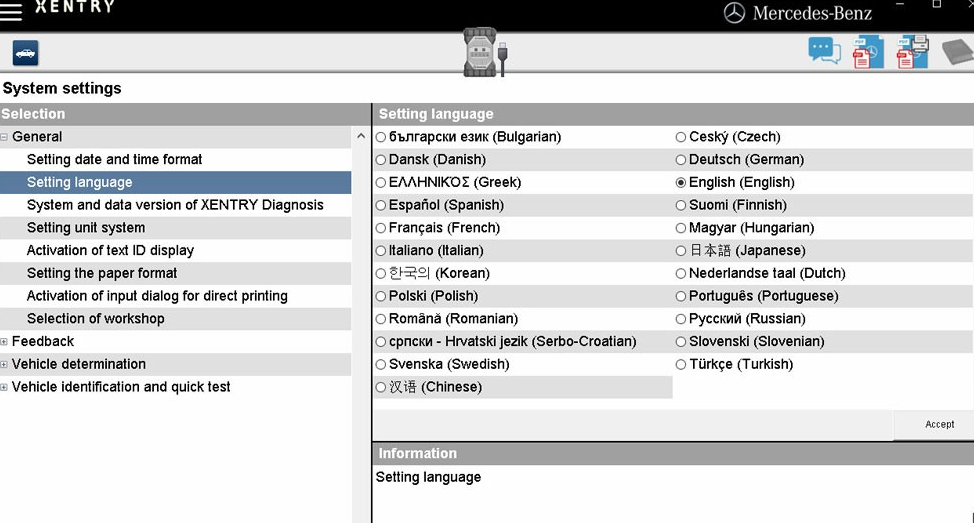Select Serbo-Croatian language radio button
Image resolution: width=974 pixels, height=523 pixels.
(x=381, y=342)
